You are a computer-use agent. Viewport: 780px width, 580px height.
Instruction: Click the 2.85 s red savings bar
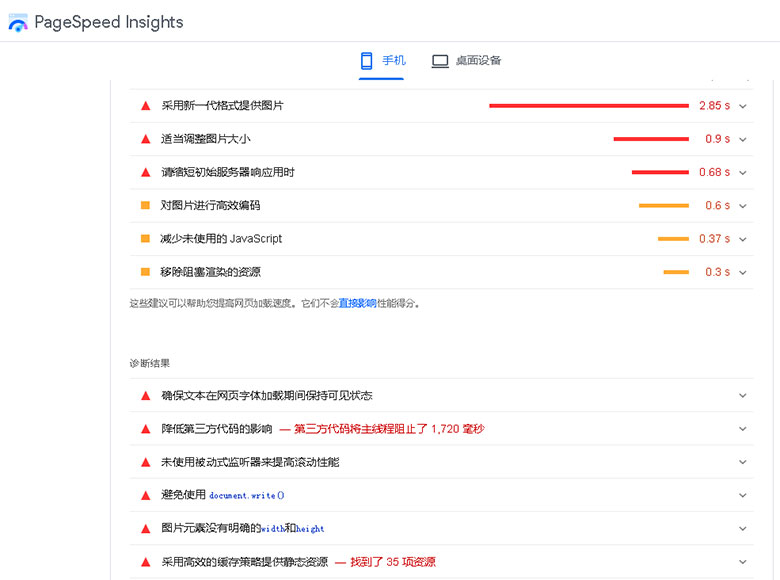(589, 105)
